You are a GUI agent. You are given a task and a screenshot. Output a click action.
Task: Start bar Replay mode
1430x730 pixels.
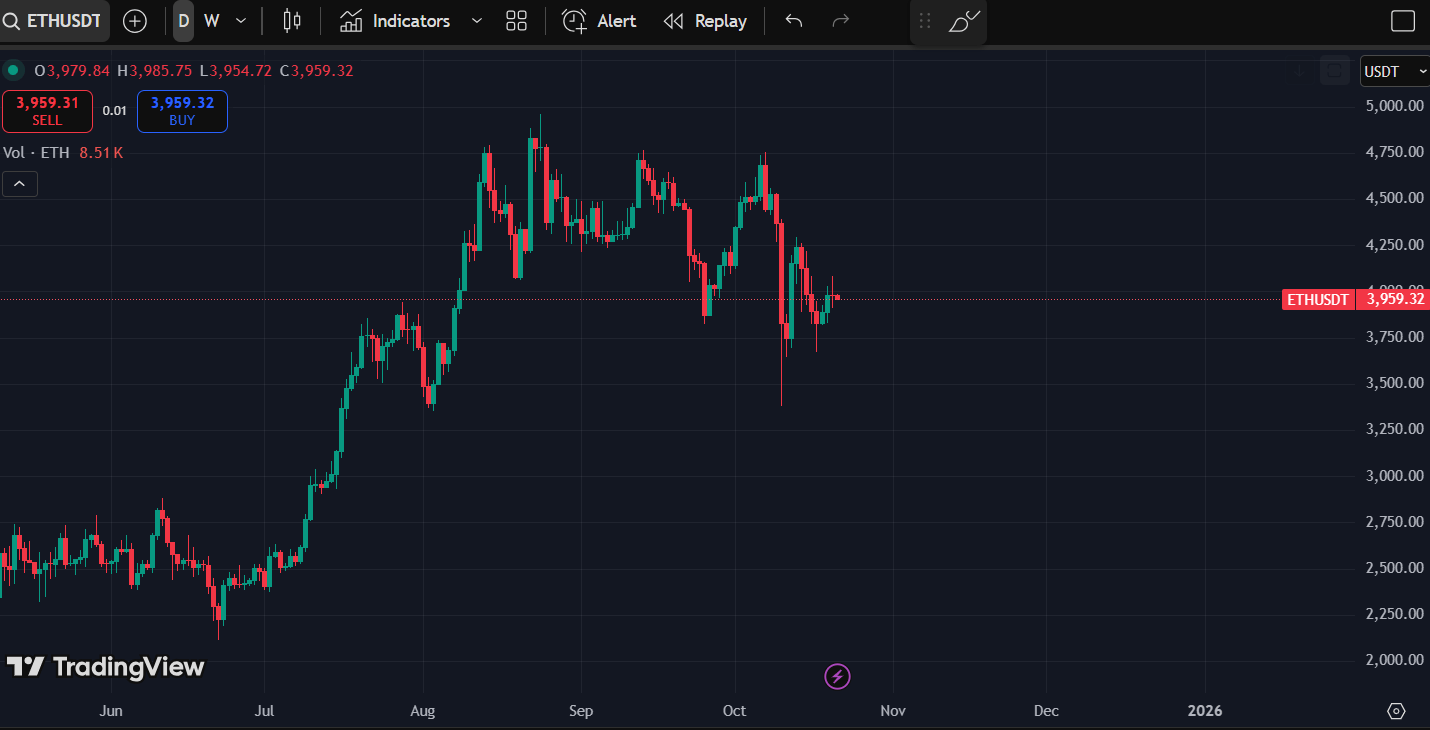point(705,21)
